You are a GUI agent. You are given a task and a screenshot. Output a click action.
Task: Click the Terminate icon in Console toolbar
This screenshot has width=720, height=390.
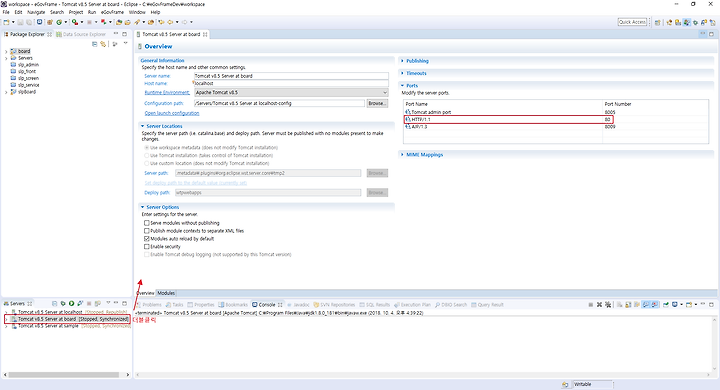[591, 305]
